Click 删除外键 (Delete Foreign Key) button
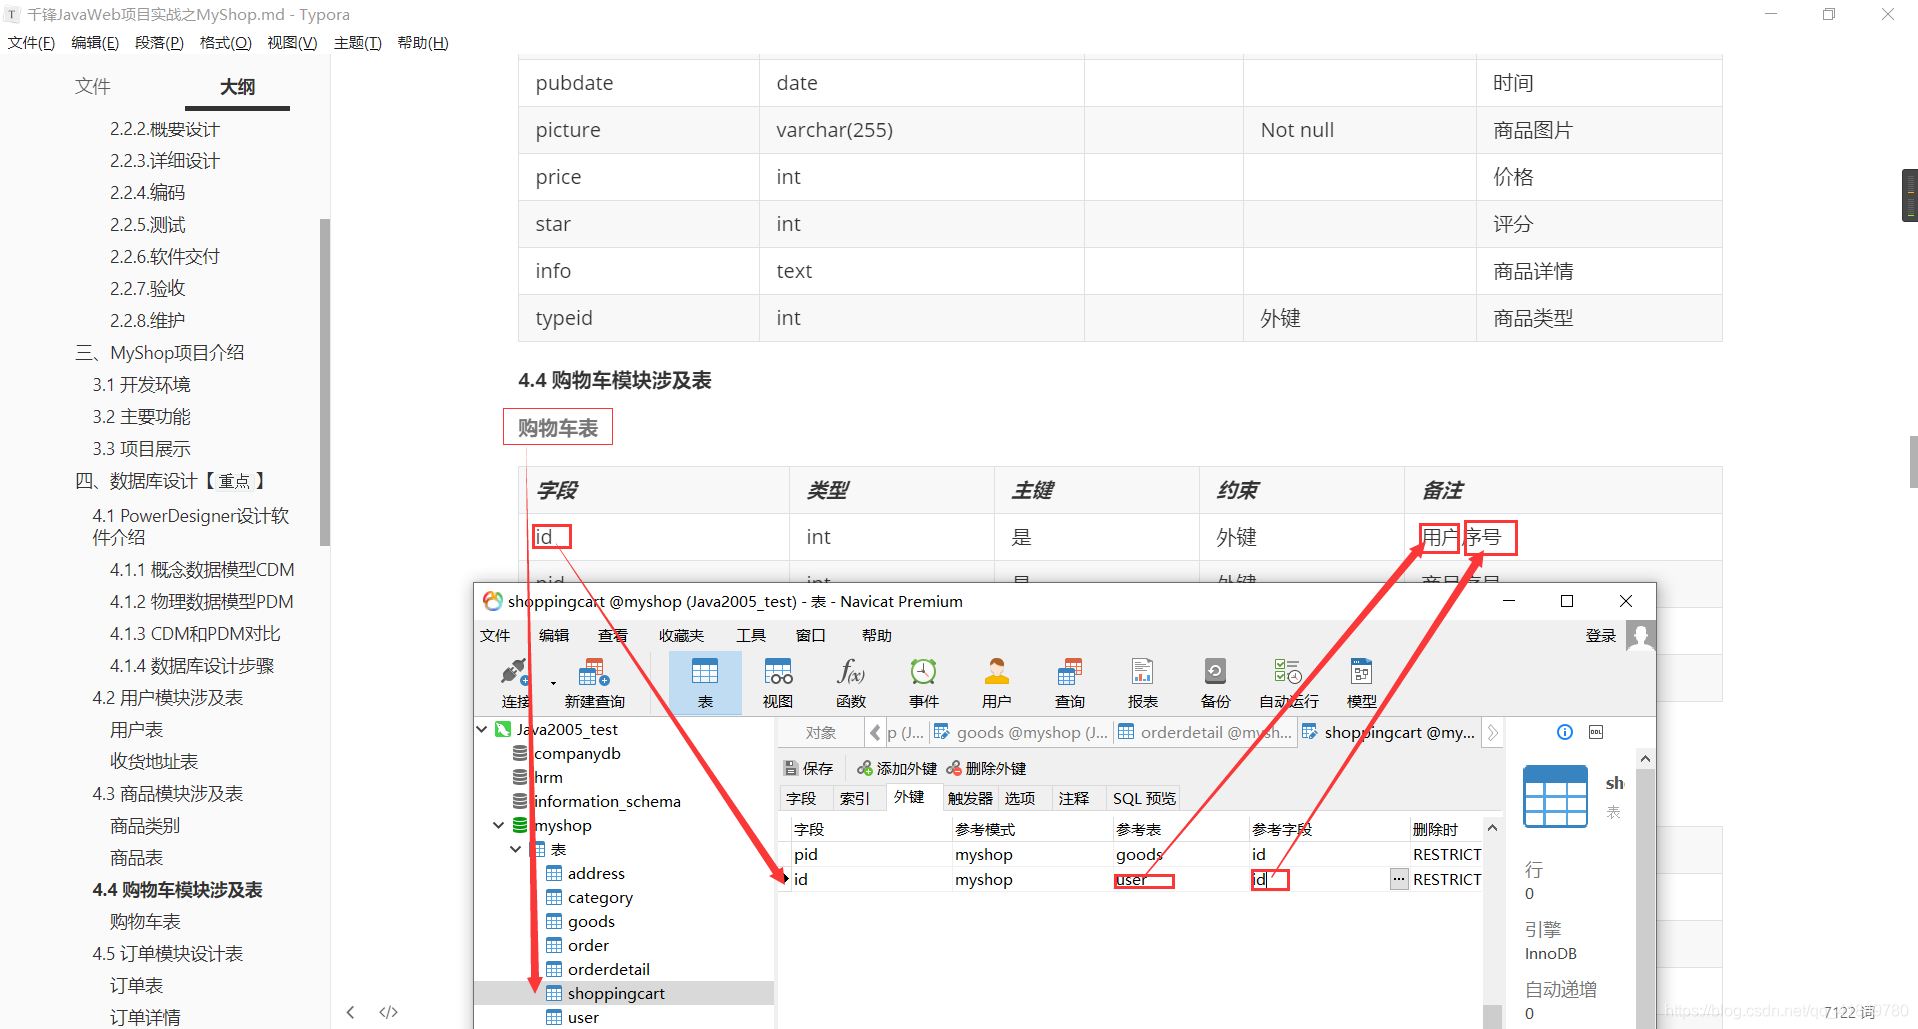1918x1029 pixels. pos(987,768)
